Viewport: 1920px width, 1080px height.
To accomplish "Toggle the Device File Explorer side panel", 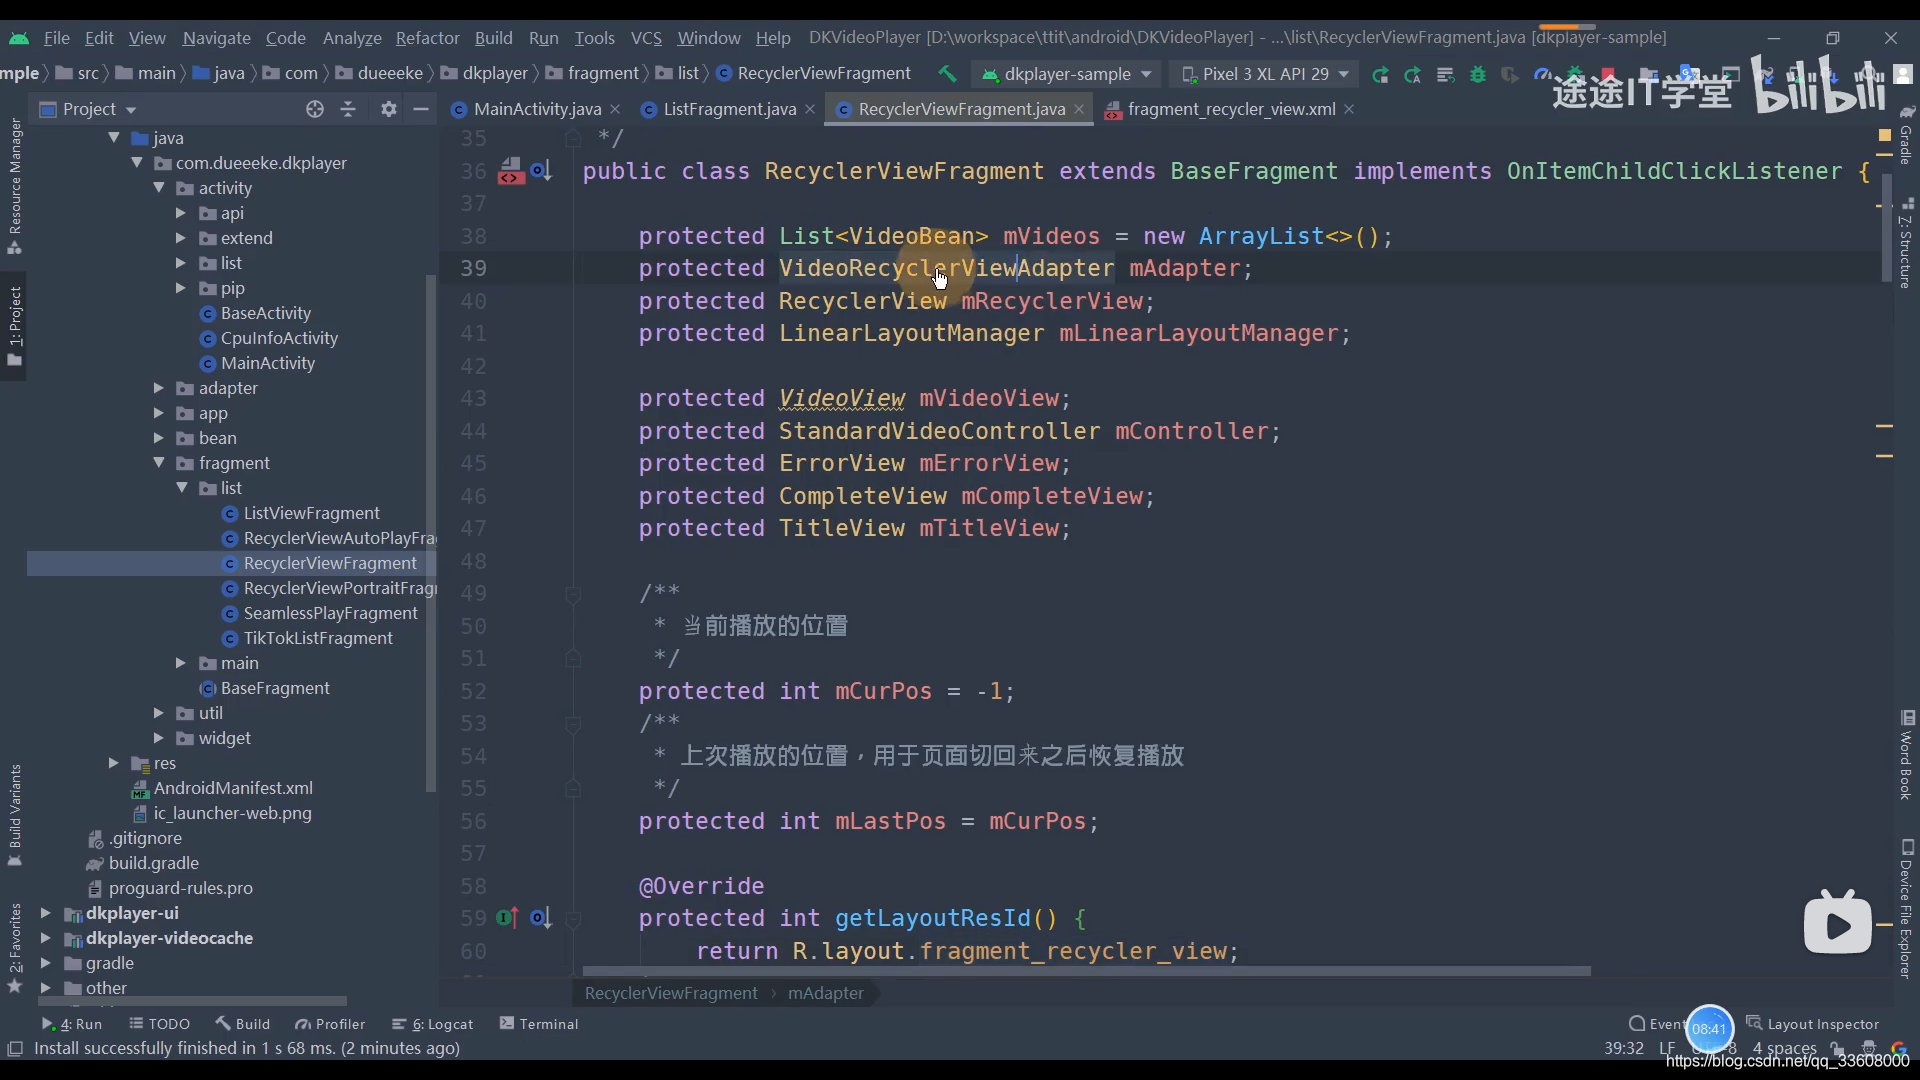I will pyautogui.click(x=1906, y=908).
